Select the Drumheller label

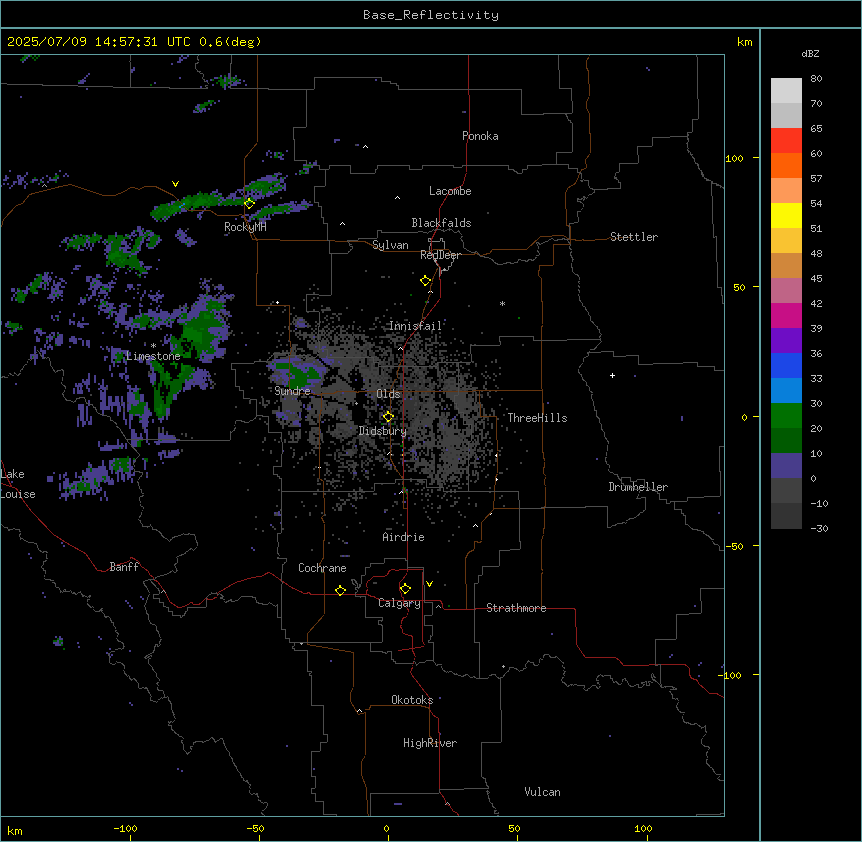(x=638, y=487)
